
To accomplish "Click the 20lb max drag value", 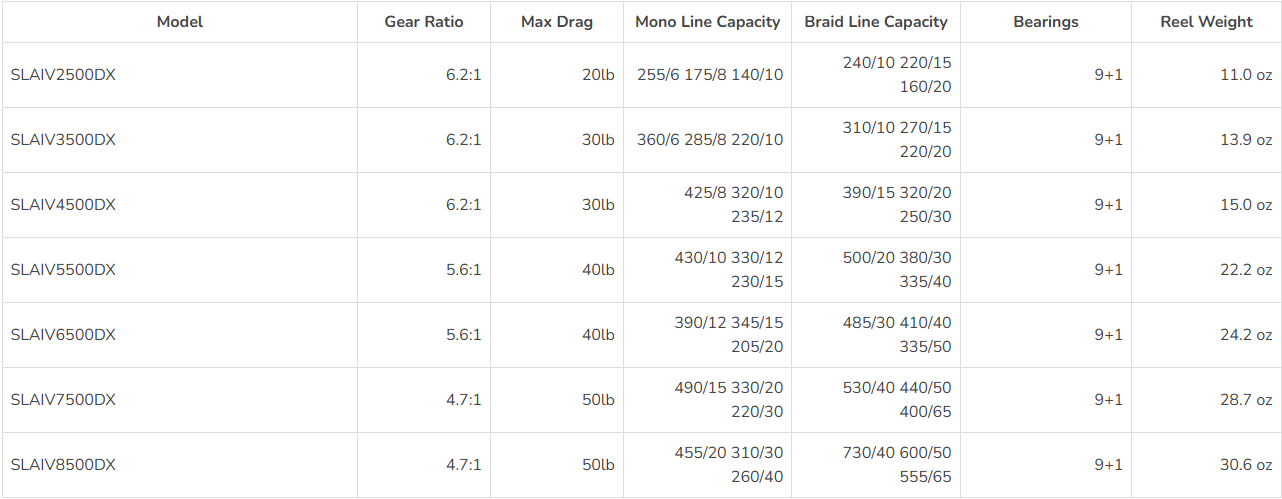I will 598,75.
